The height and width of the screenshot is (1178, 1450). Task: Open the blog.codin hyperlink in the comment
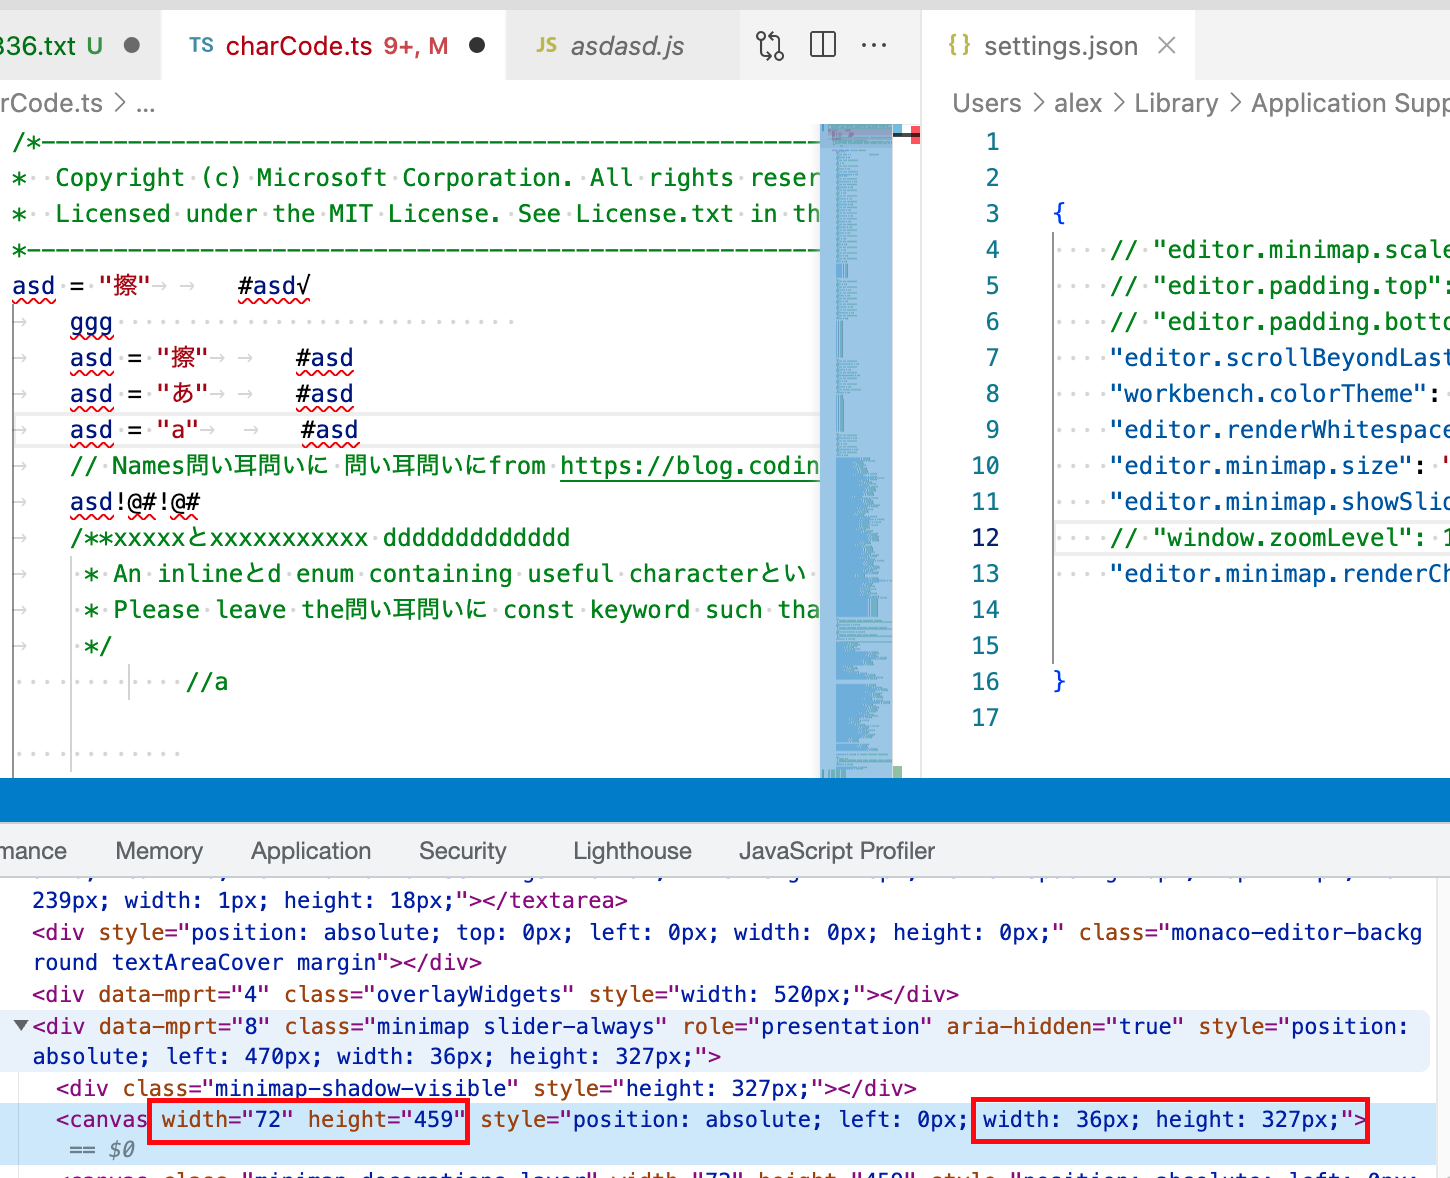pyautogui.click(x=689, y=465)
